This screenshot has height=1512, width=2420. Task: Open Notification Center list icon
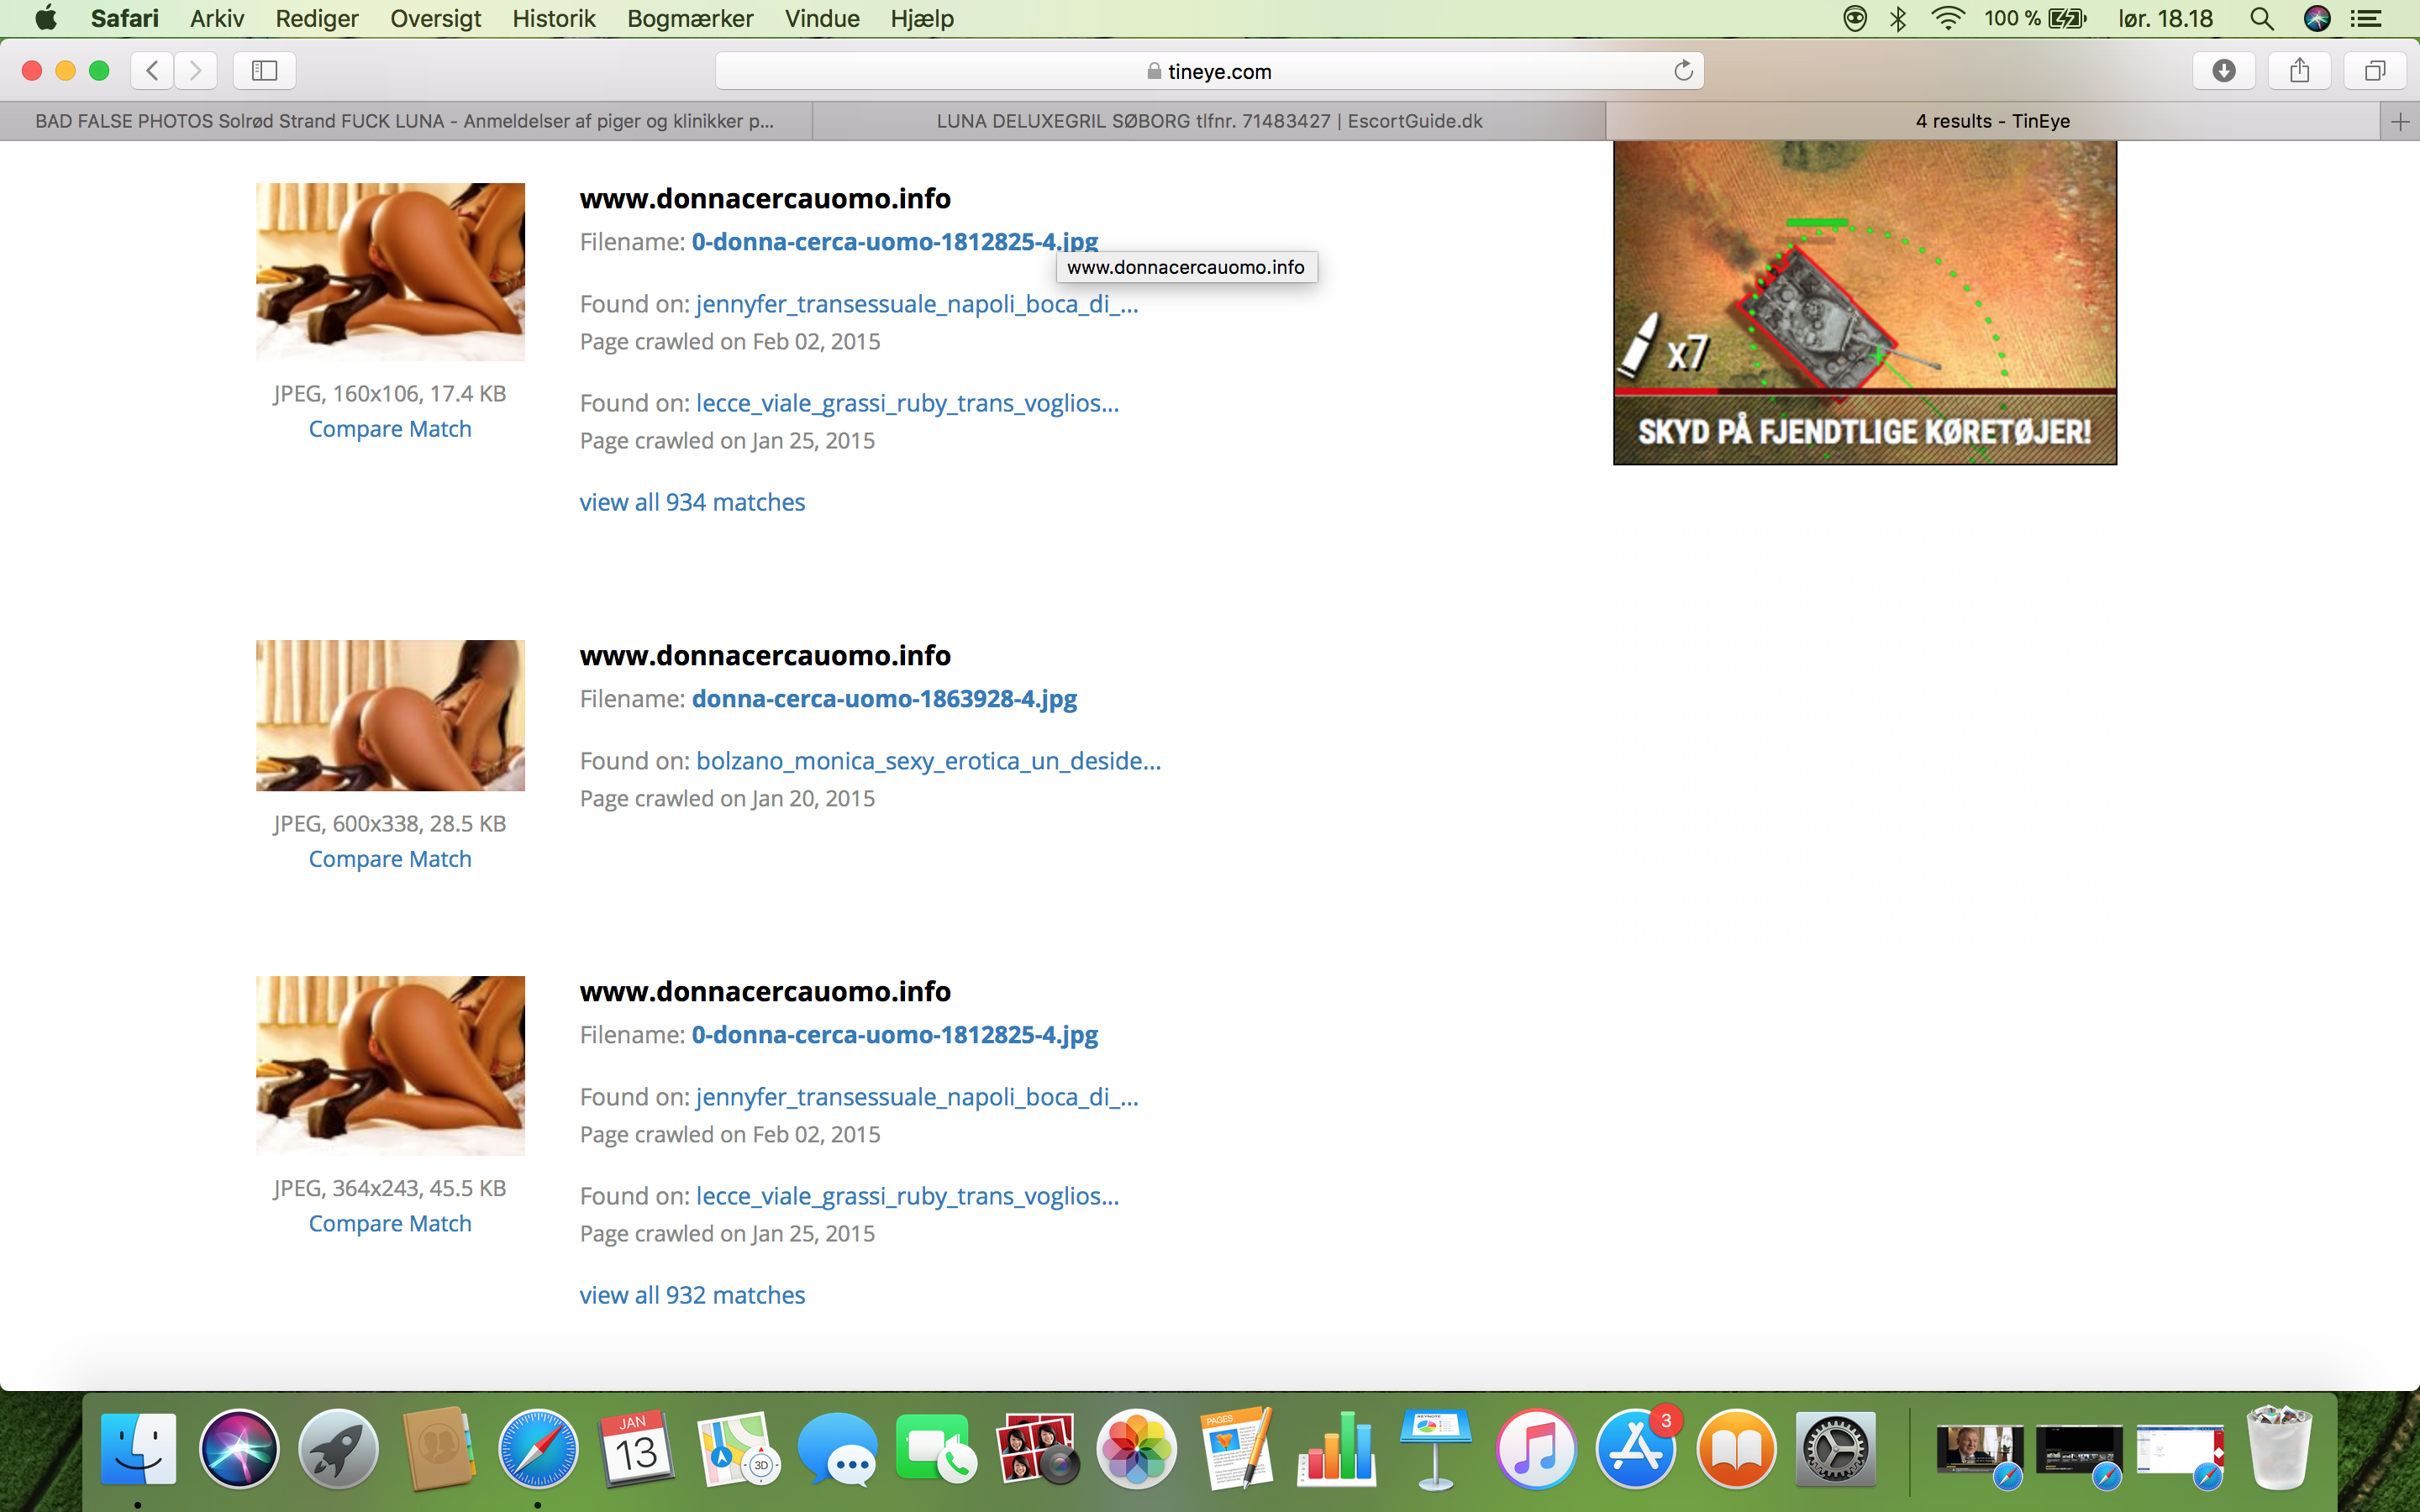point(2366,18)
